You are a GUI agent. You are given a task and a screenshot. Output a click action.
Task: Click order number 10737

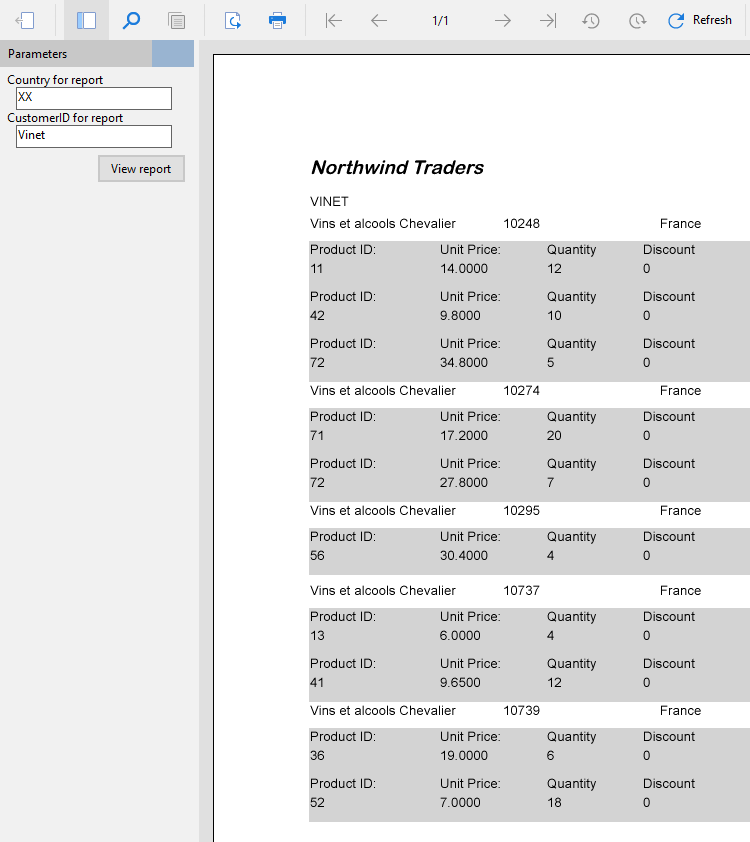pyautogui.click(x=521, y=591)
